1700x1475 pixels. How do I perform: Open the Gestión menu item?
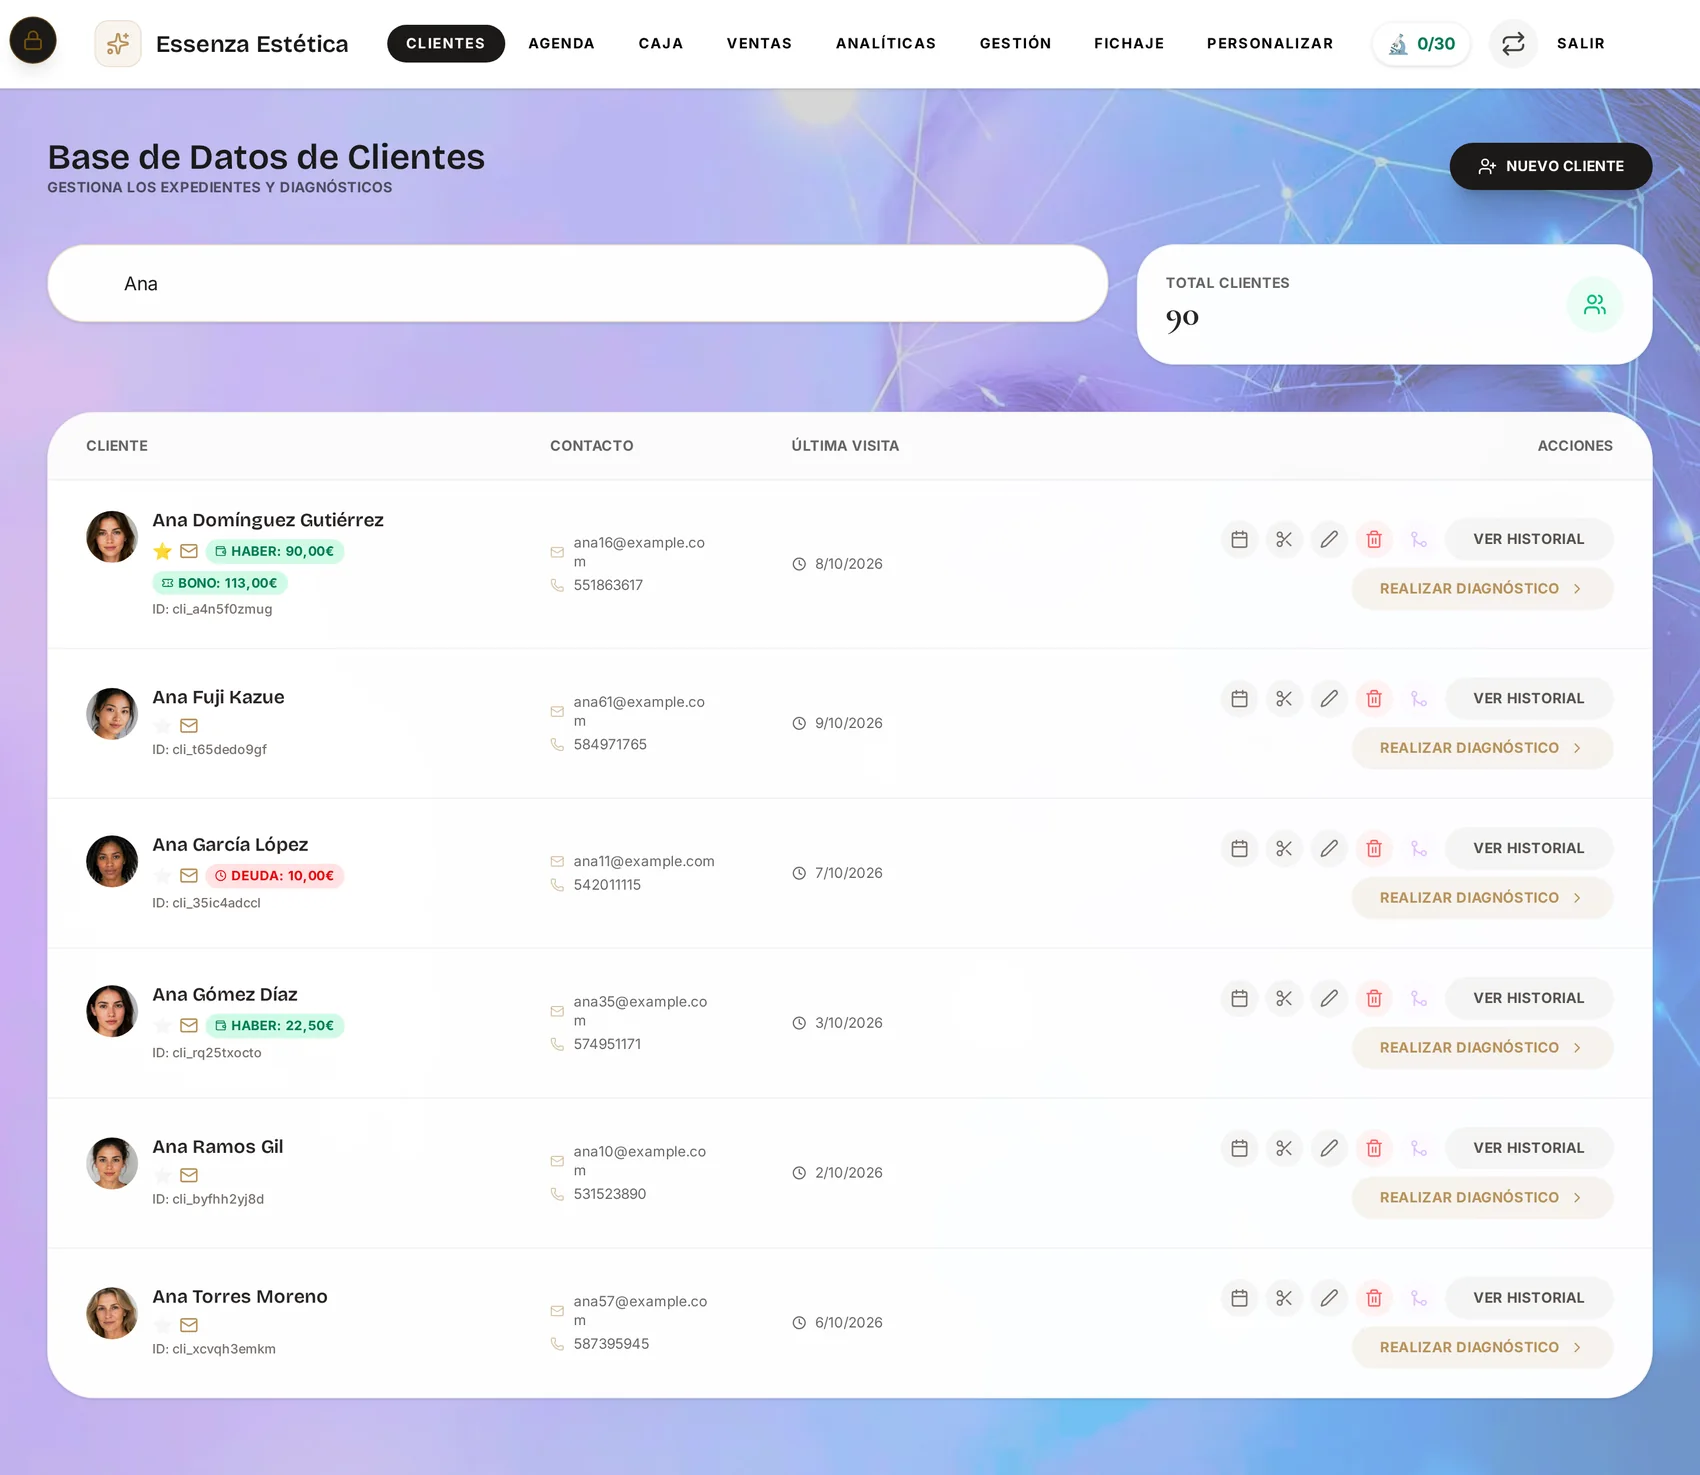(x=1016, y=43)
